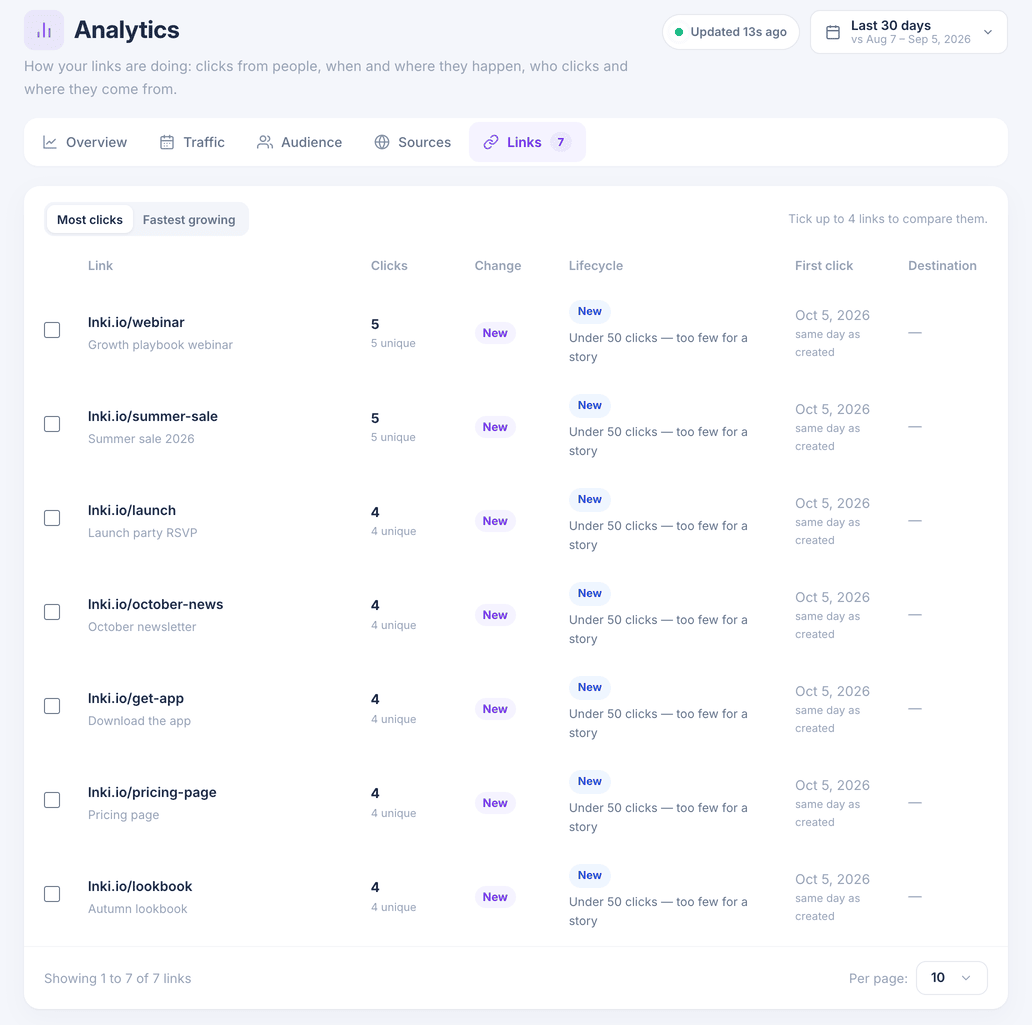Switch to Most clicks sorting
This screenshot has width=1032, height=1025.
(90, 219)
